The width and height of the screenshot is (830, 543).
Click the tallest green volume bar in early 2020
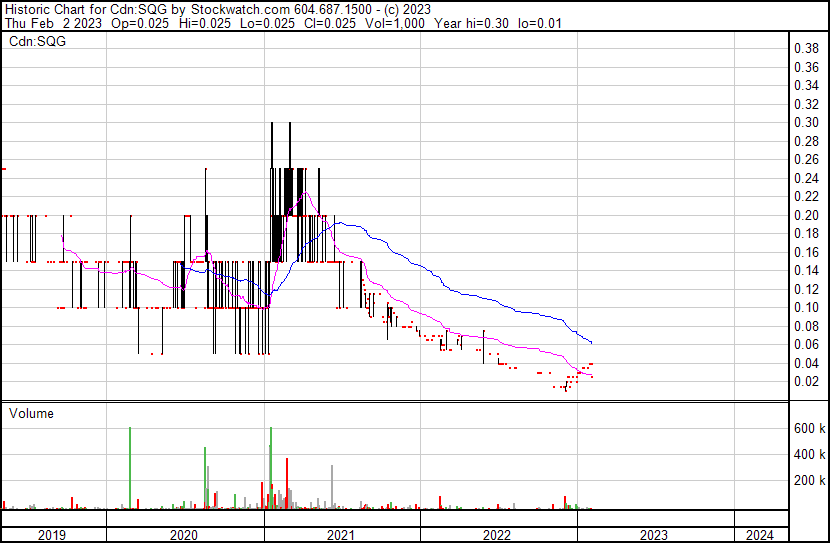pos(130,468)
